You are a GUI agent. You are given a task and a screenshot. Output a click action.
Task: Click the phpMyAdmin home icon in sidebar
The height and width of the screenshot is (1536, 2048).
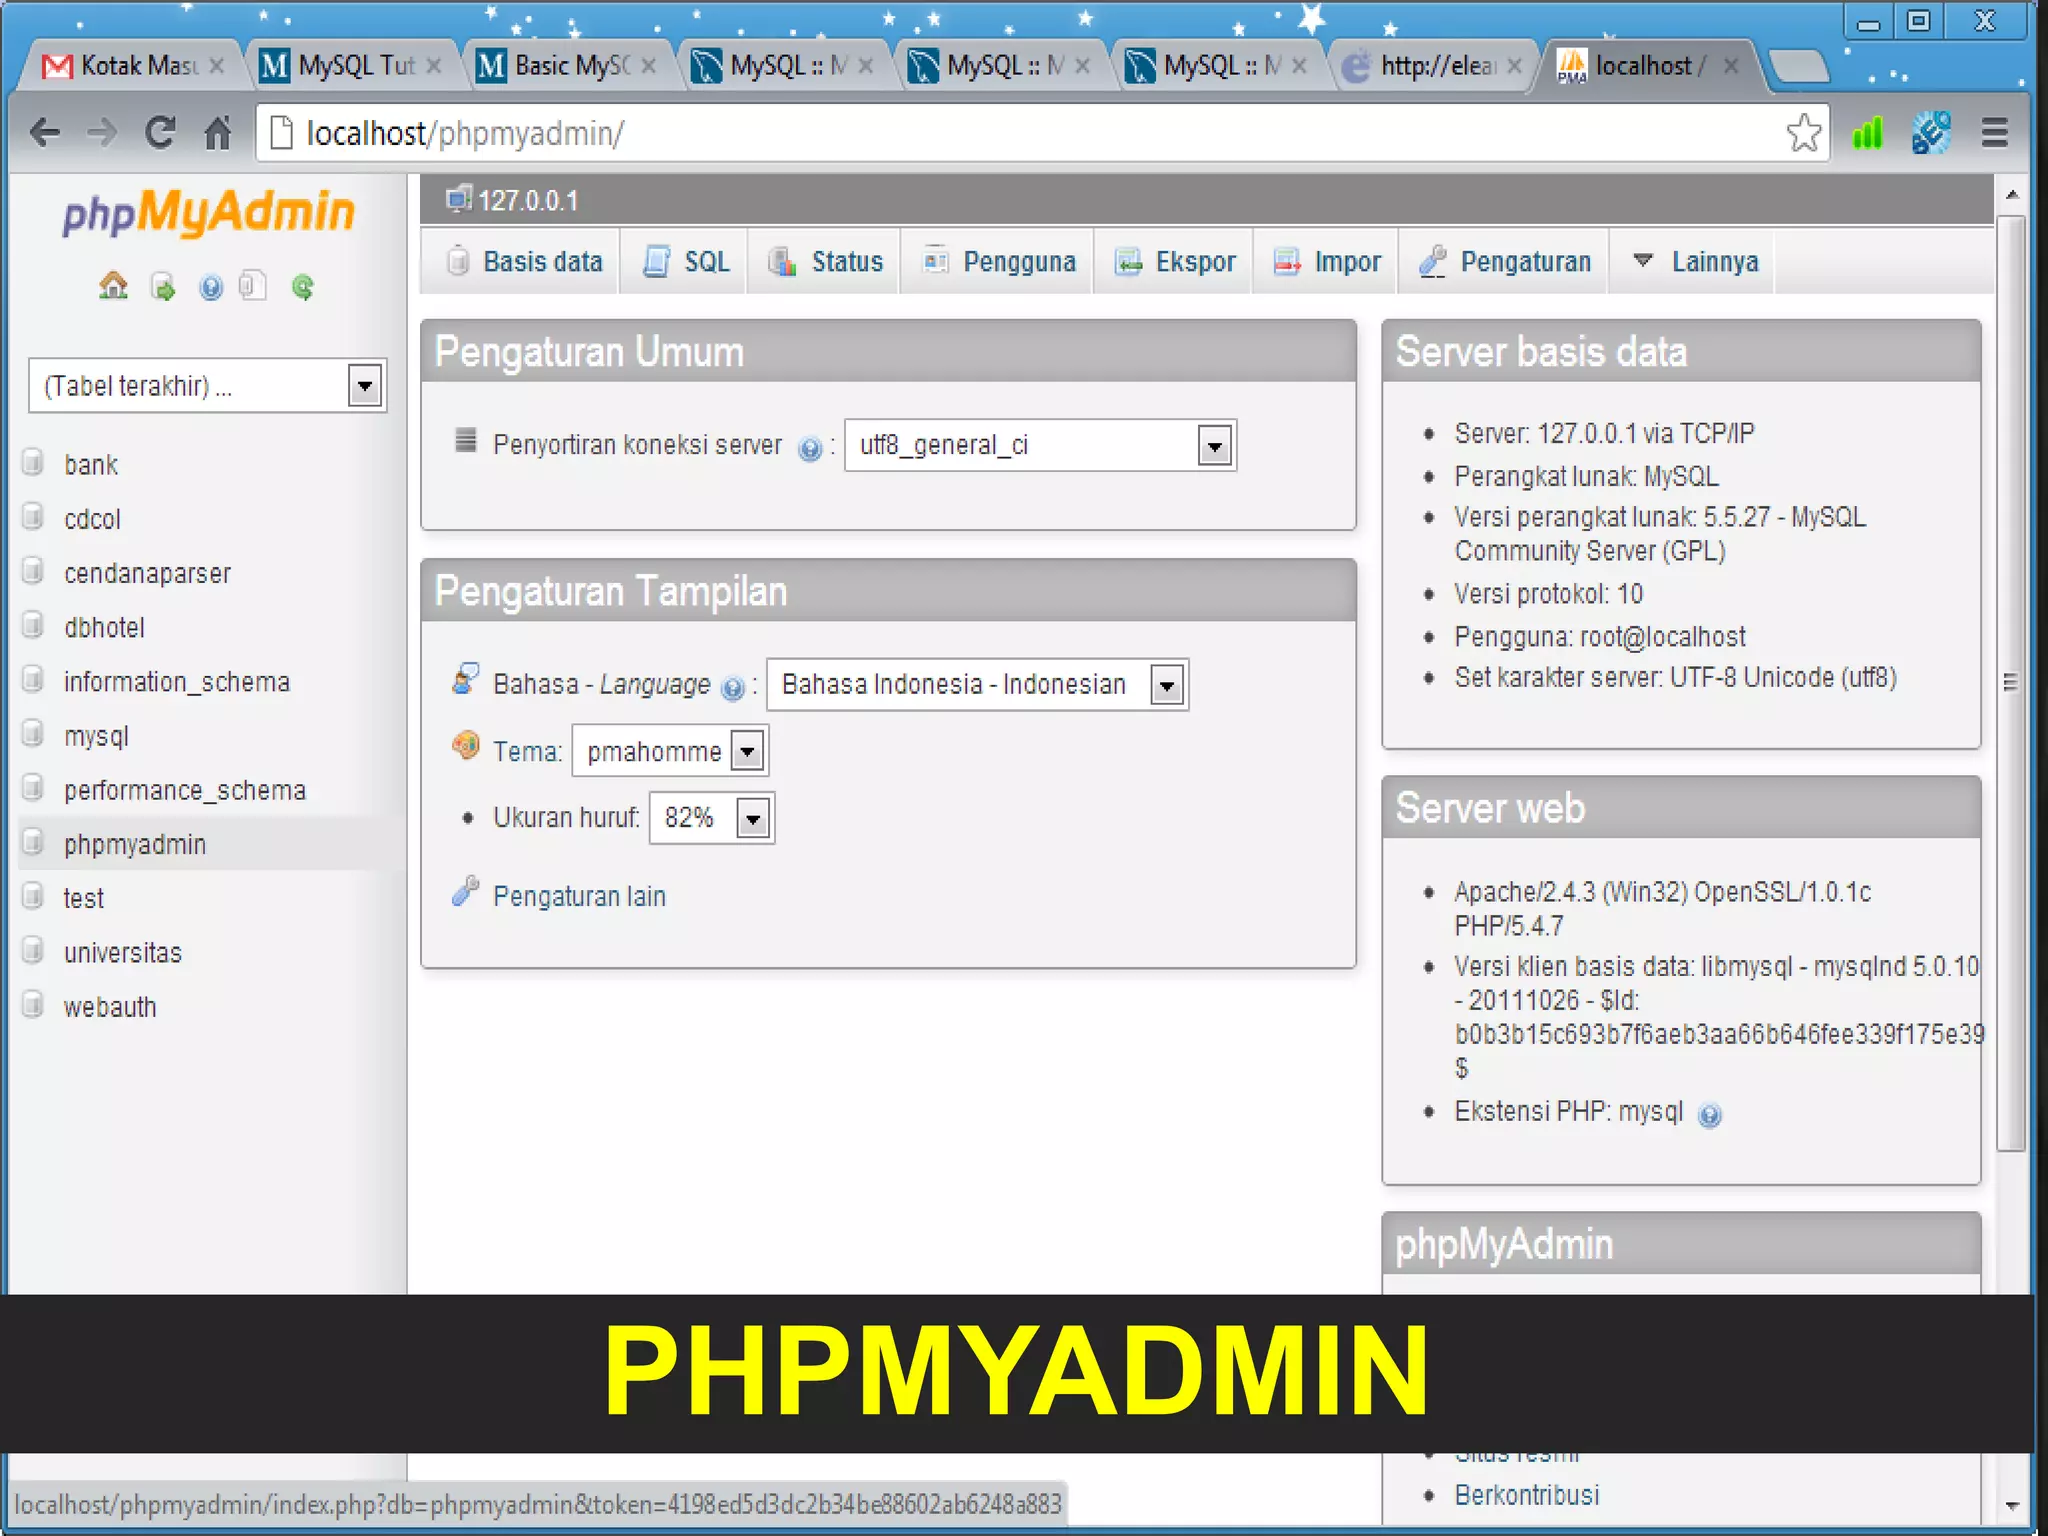(x=113, y=287)
